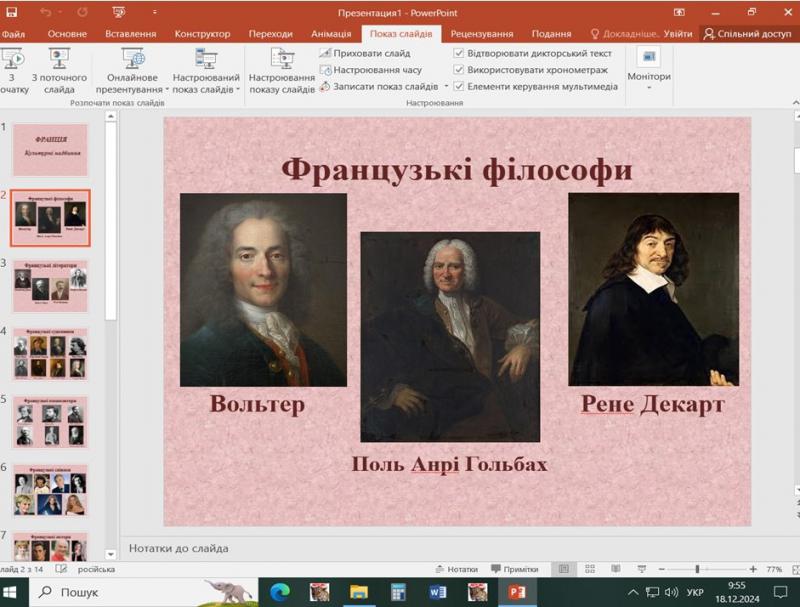Toggle the Нотатки button in status bar
Screen dimensions: 800x607
(457, 569)
